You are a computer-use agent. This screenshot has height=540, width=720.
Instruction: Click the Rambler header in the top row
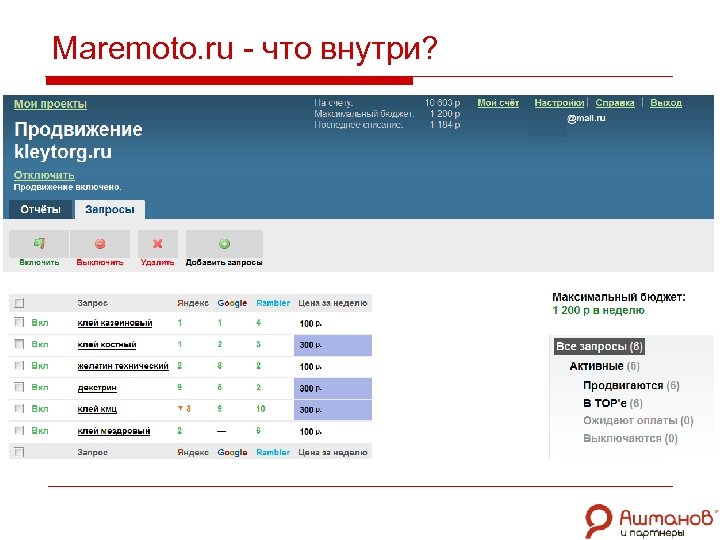(x=273, y=303)
